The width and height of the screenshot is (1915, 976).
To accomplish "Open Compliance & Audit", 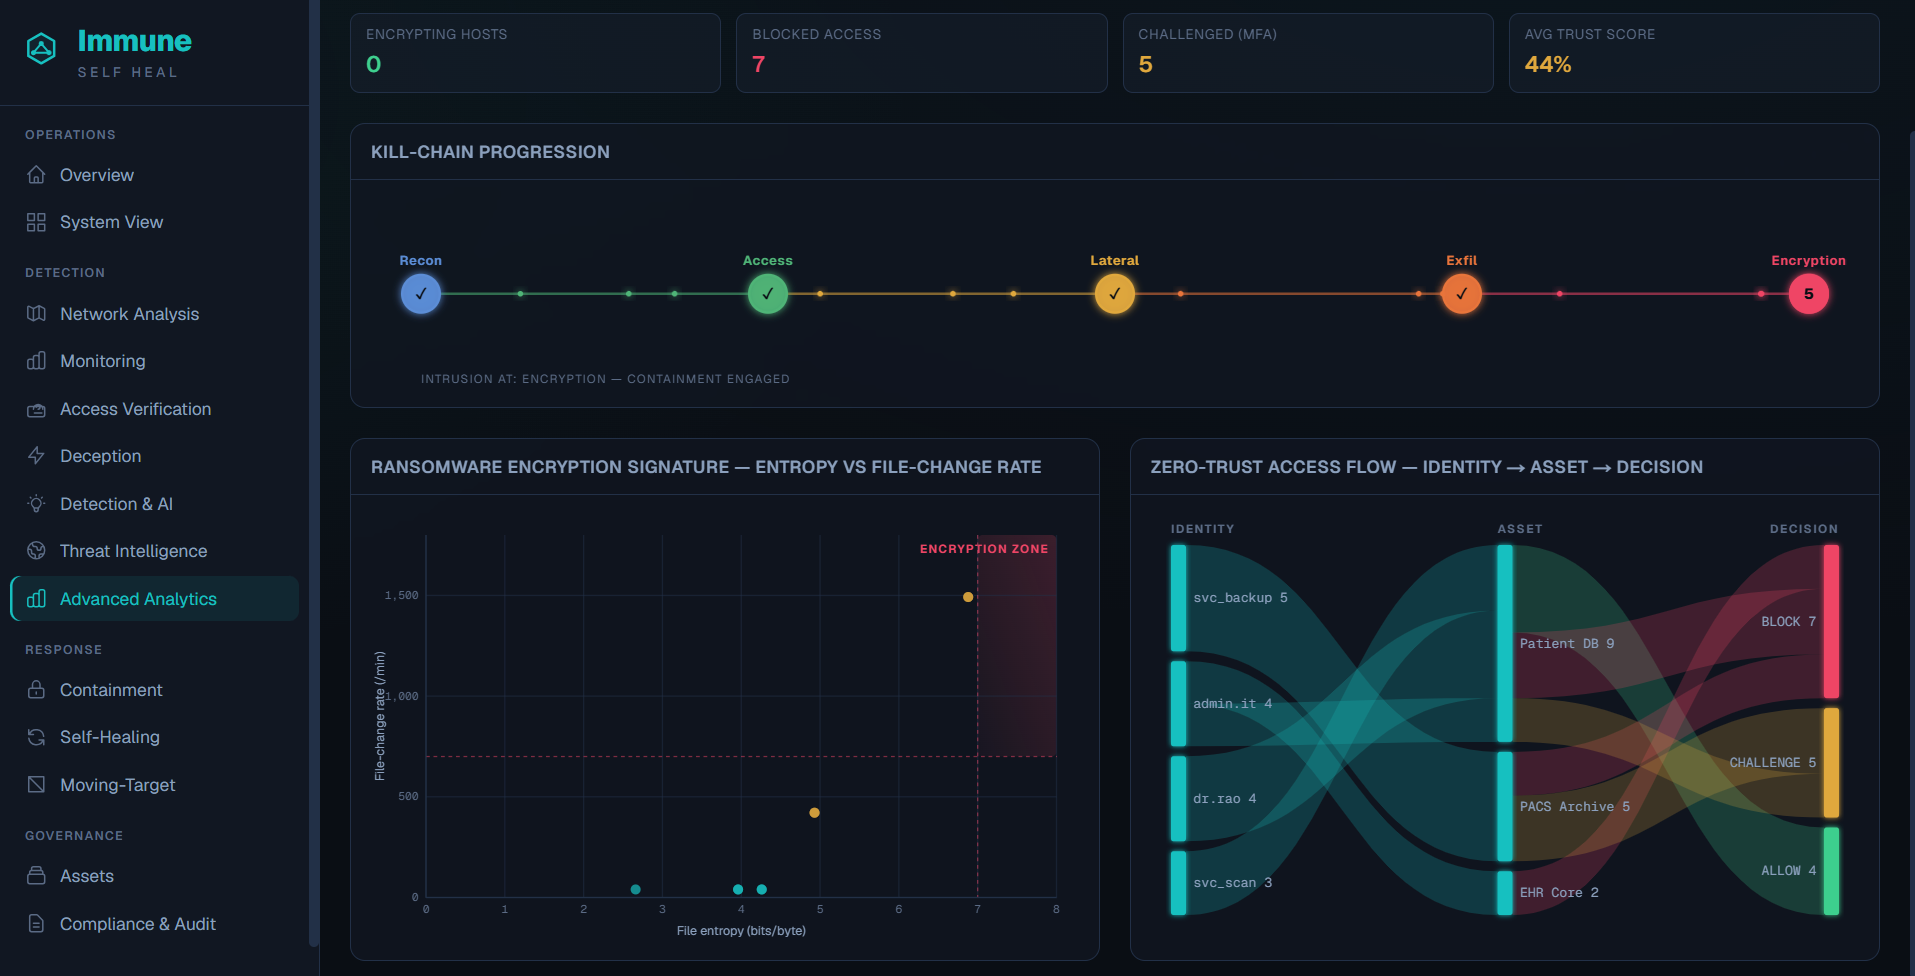I will (154, 924).
